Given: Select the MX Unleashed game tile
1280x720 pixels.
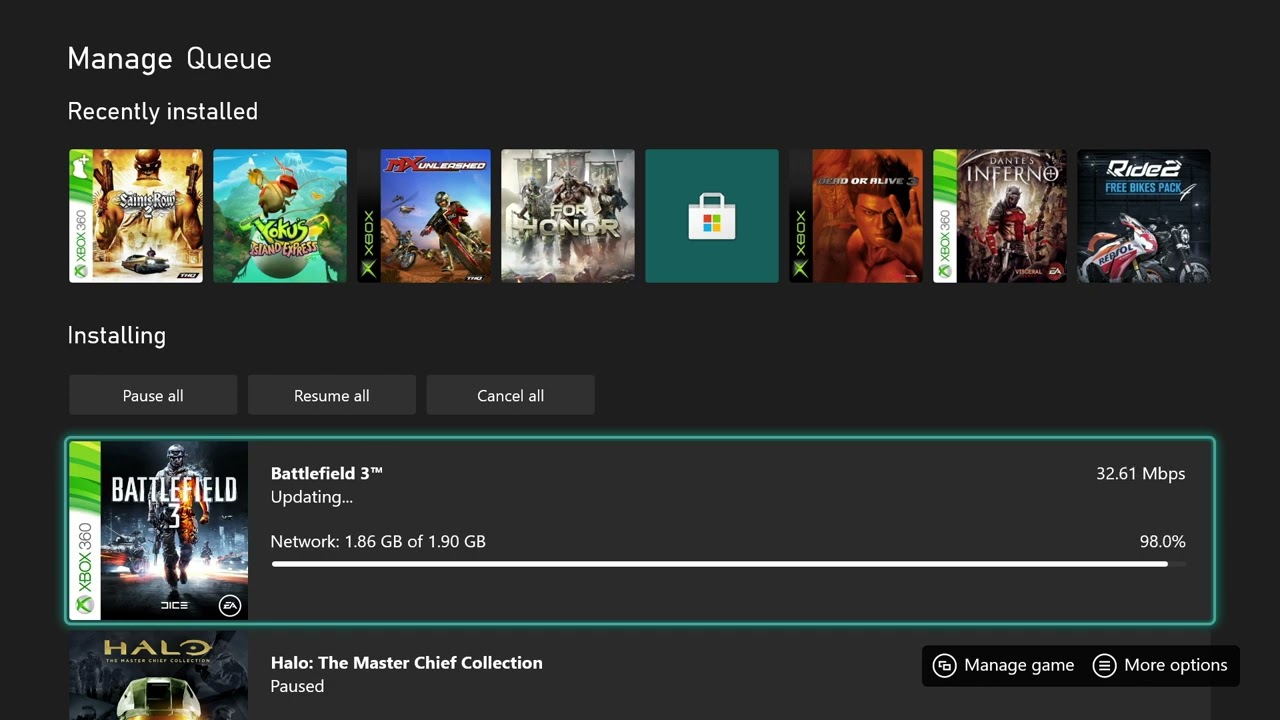Looking at the screenshot, I should pos(424,216).
